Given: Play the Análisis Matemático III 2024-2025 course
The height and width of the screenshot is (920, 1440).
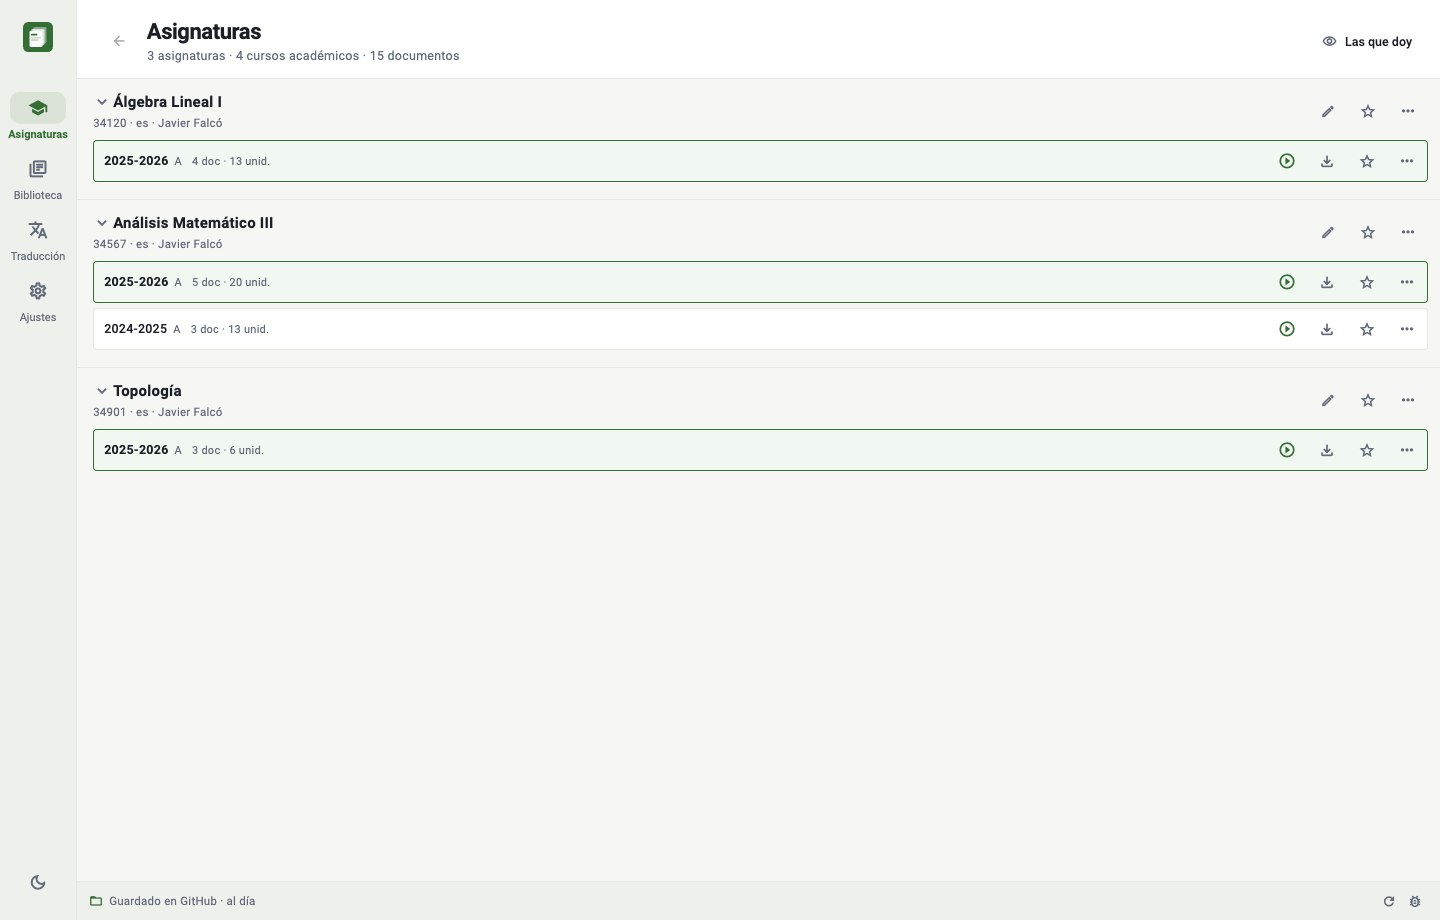Looking at the screenshot, I should click(x=1287, y=329).
